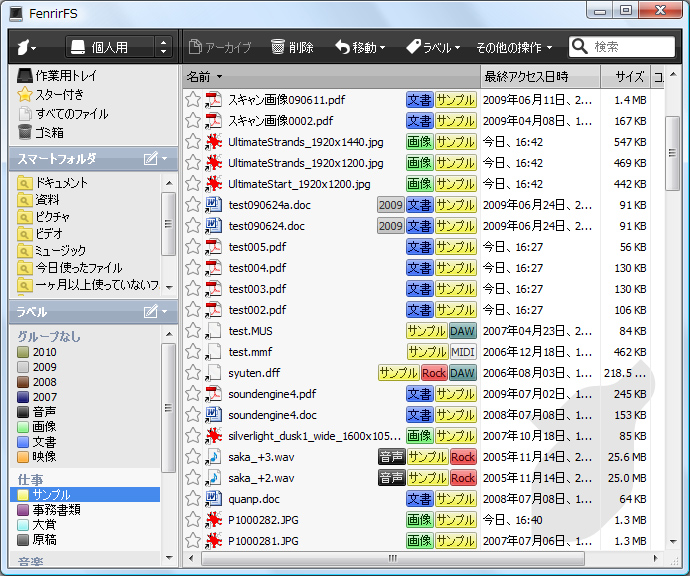
Task: Click the MIDI tag on test.mmf
Action: tap(463, 352)
